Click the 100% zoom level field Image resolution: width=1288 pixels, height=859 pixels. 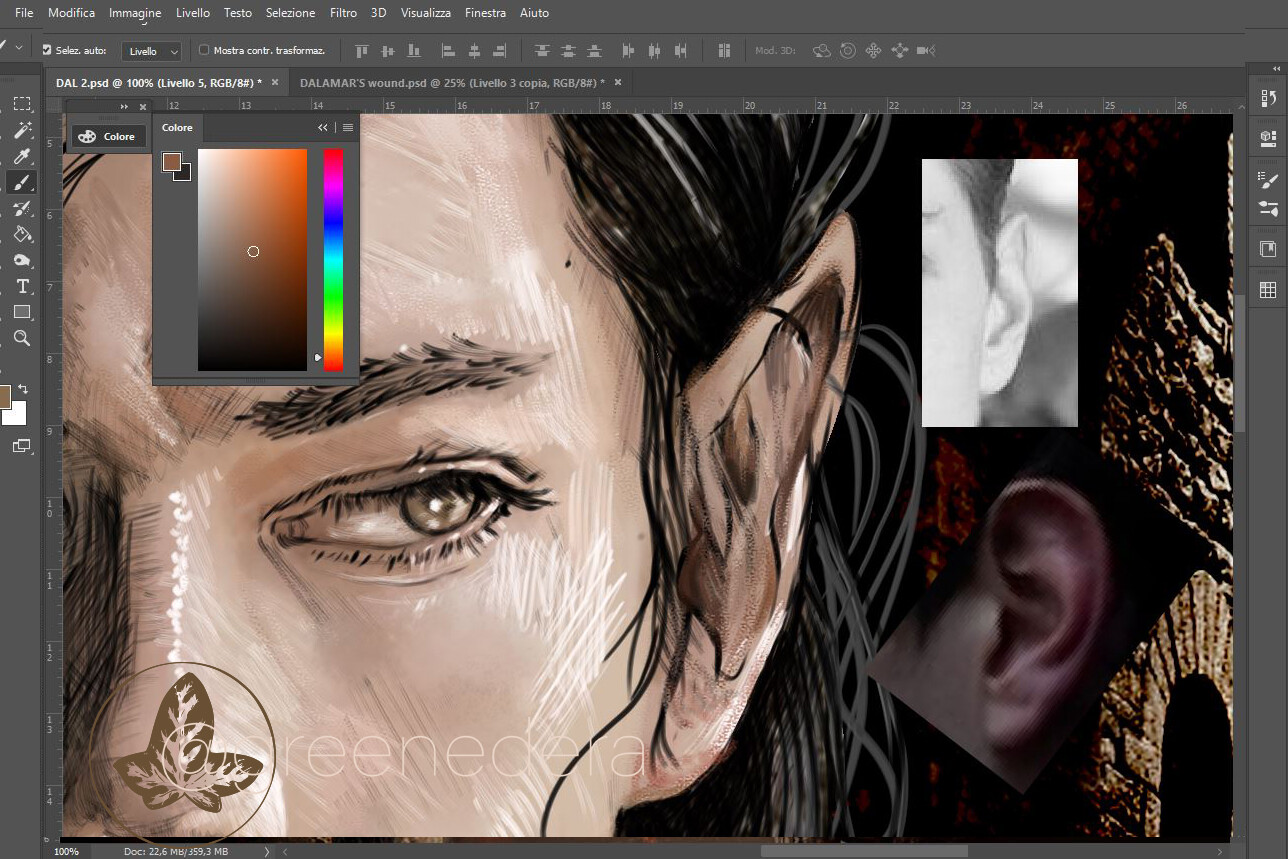67,852
